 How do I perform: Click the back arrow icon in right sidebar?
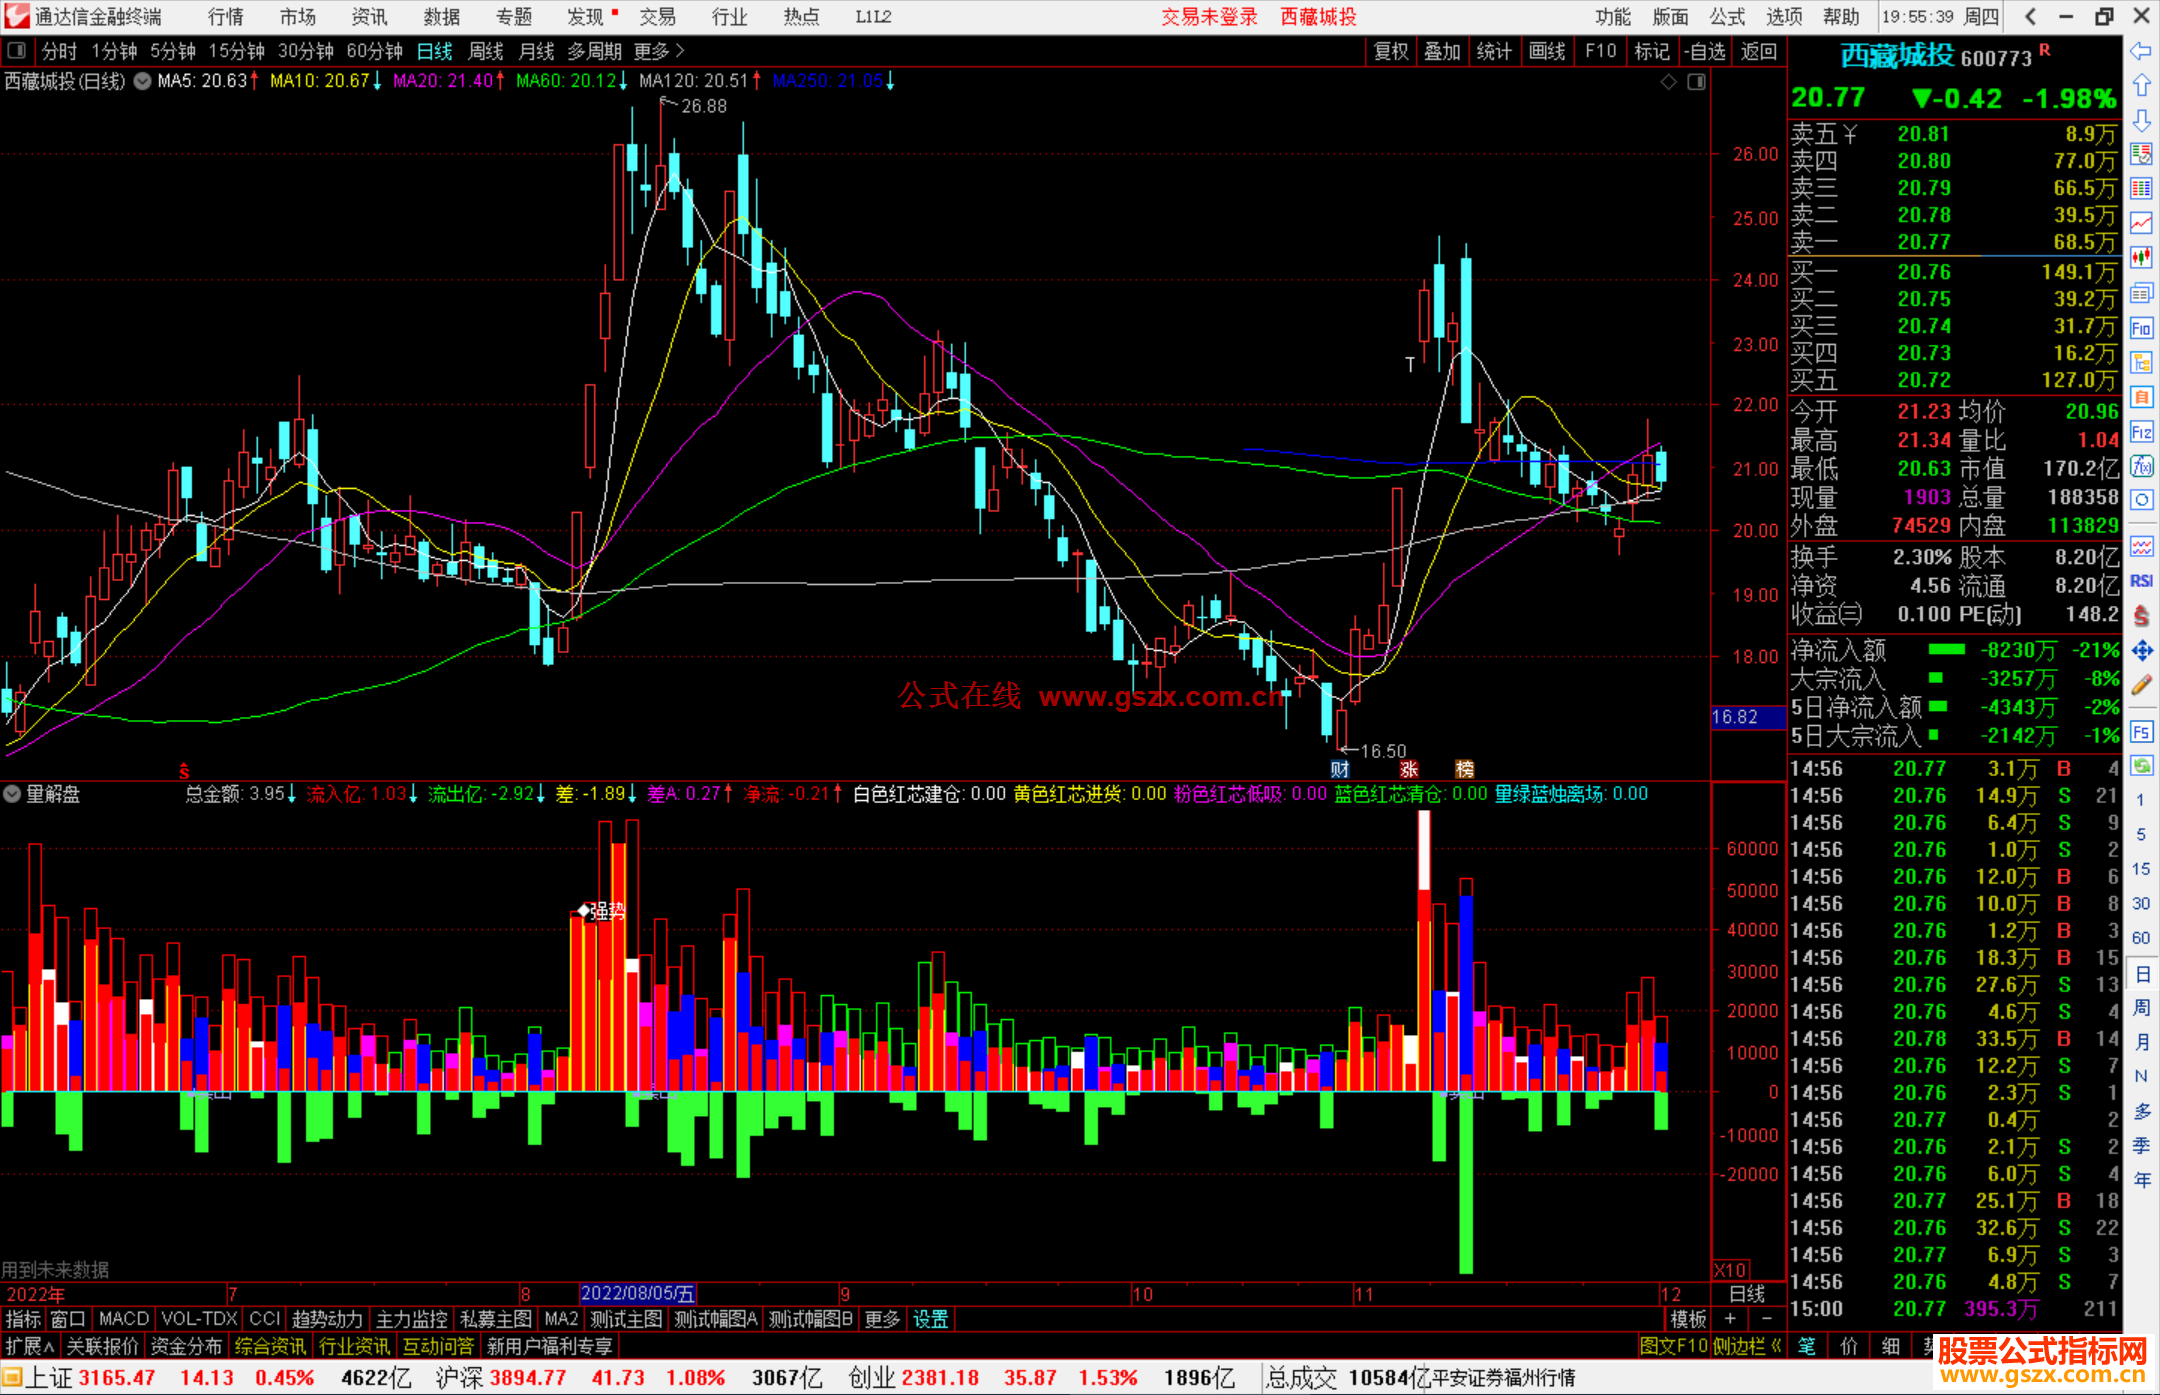click(2141, 51)
